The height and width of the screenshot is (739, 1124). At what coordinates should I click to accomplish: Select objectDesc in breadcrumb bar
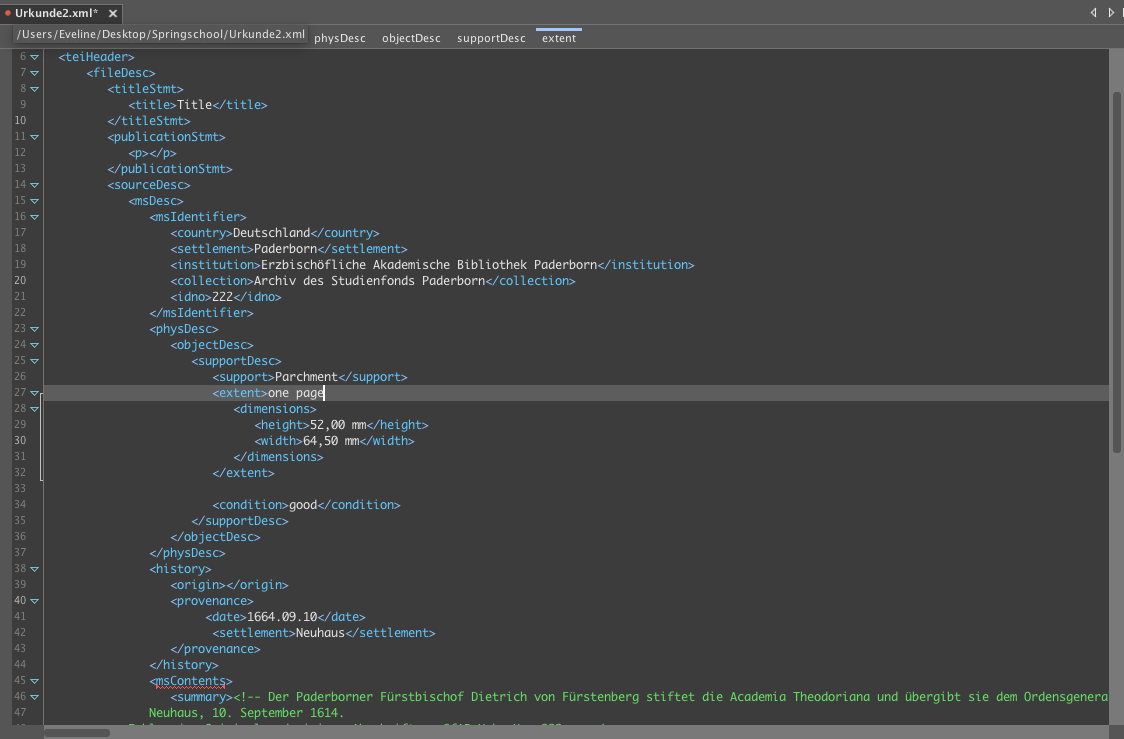(x=411, y=38)
